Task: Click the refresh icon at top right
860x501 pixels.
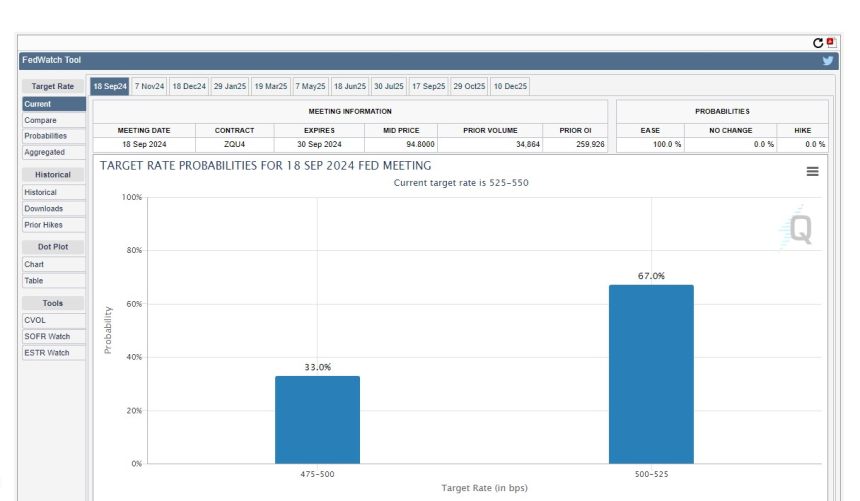Action: 818,43
